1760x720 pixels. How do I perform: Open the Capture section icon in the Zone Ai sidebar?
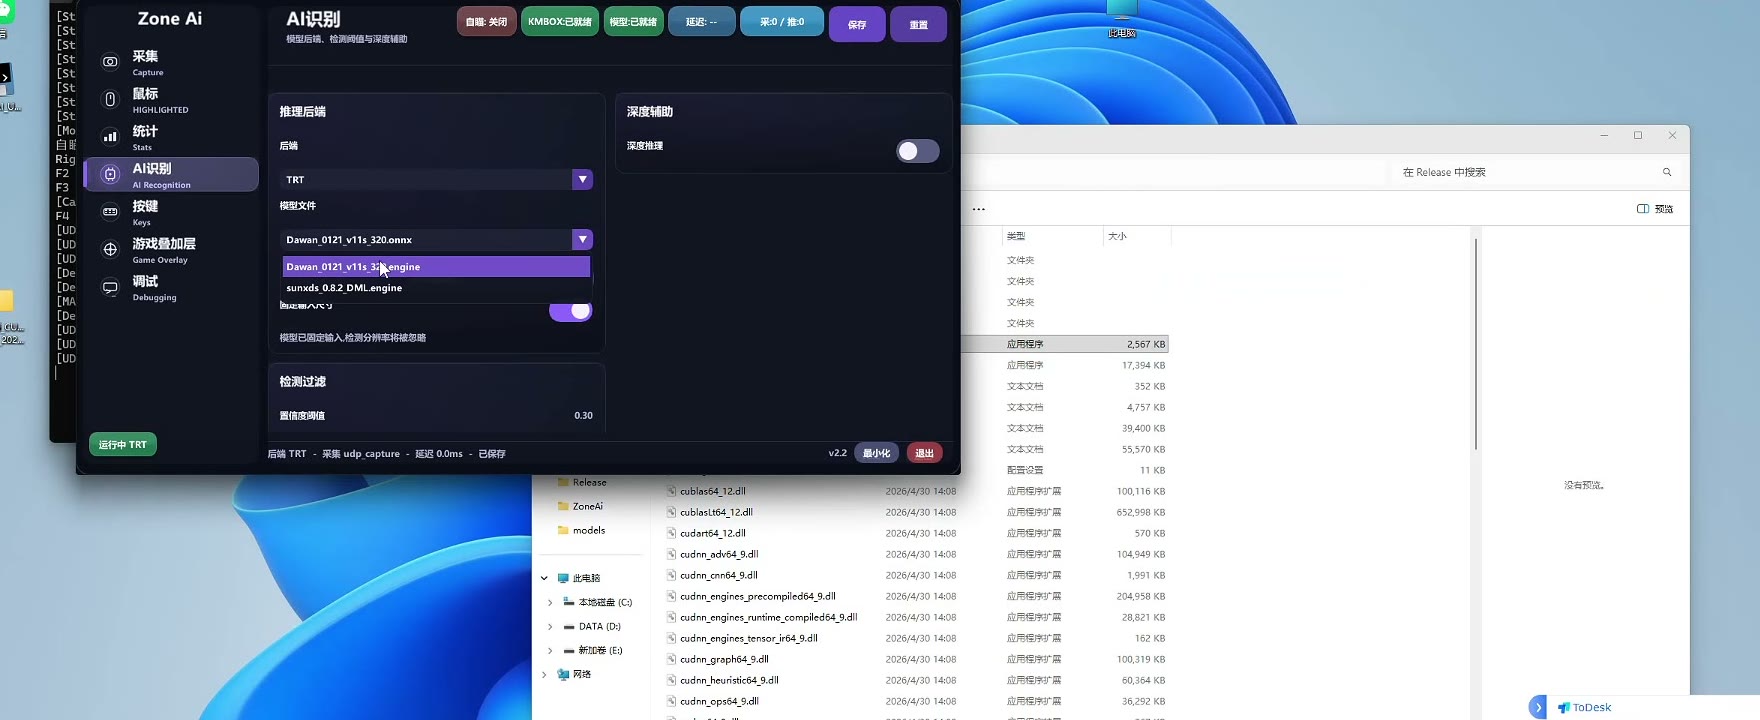click(x=110, y=62)
